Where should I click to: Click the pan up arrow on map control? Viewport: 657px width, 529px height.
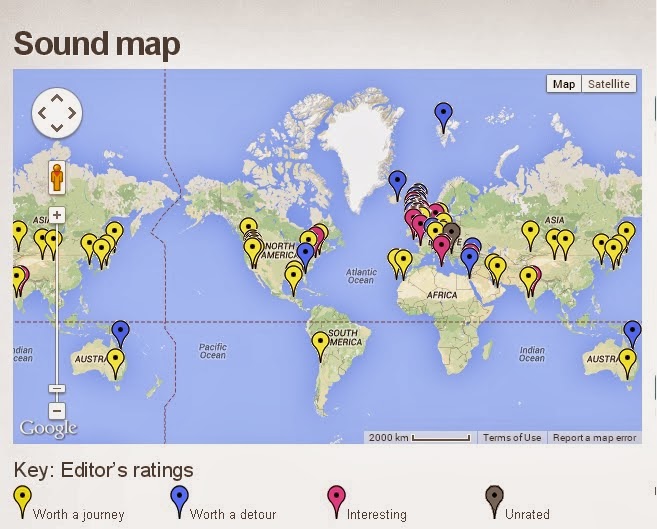(x=57, y=99)
